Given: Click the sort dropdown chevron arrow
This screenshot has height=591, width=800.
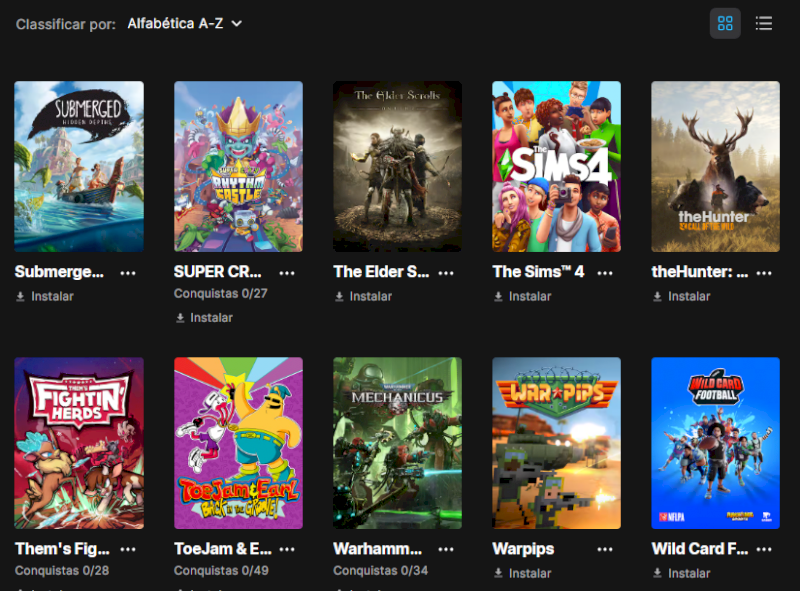Looking at the screenshot, I should coord(237,23).
